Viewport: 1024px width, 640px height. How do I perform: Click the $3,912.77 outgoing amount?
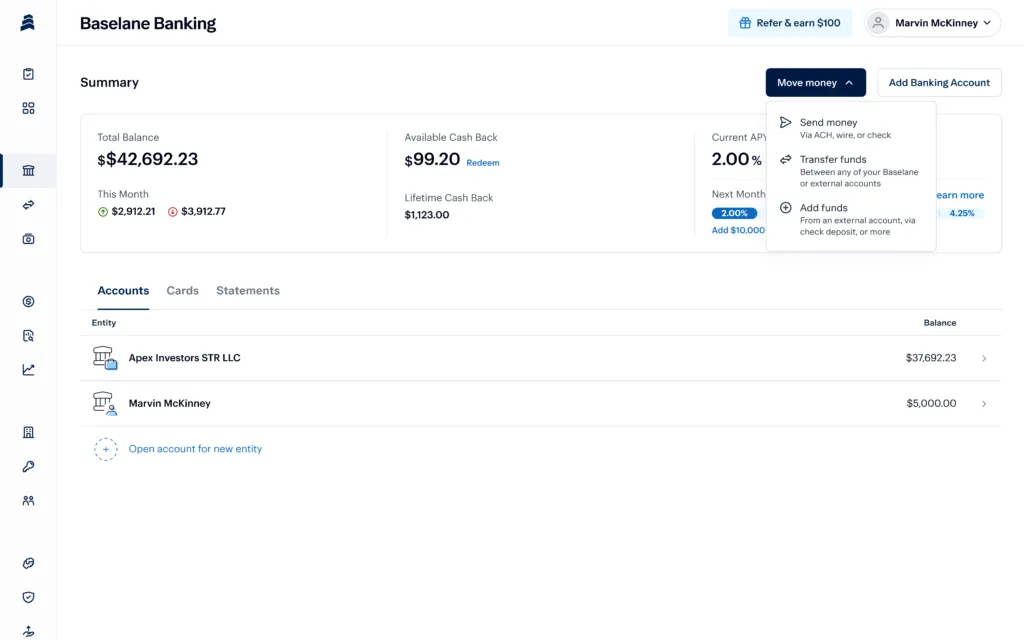203,212
